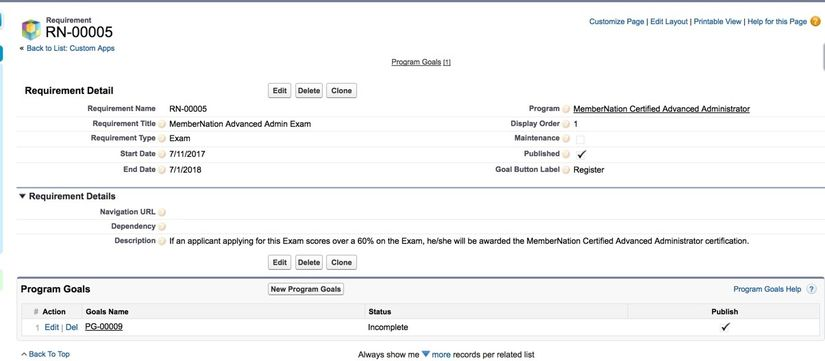Click help bubble beside Maintenance label

coord(566,138)
